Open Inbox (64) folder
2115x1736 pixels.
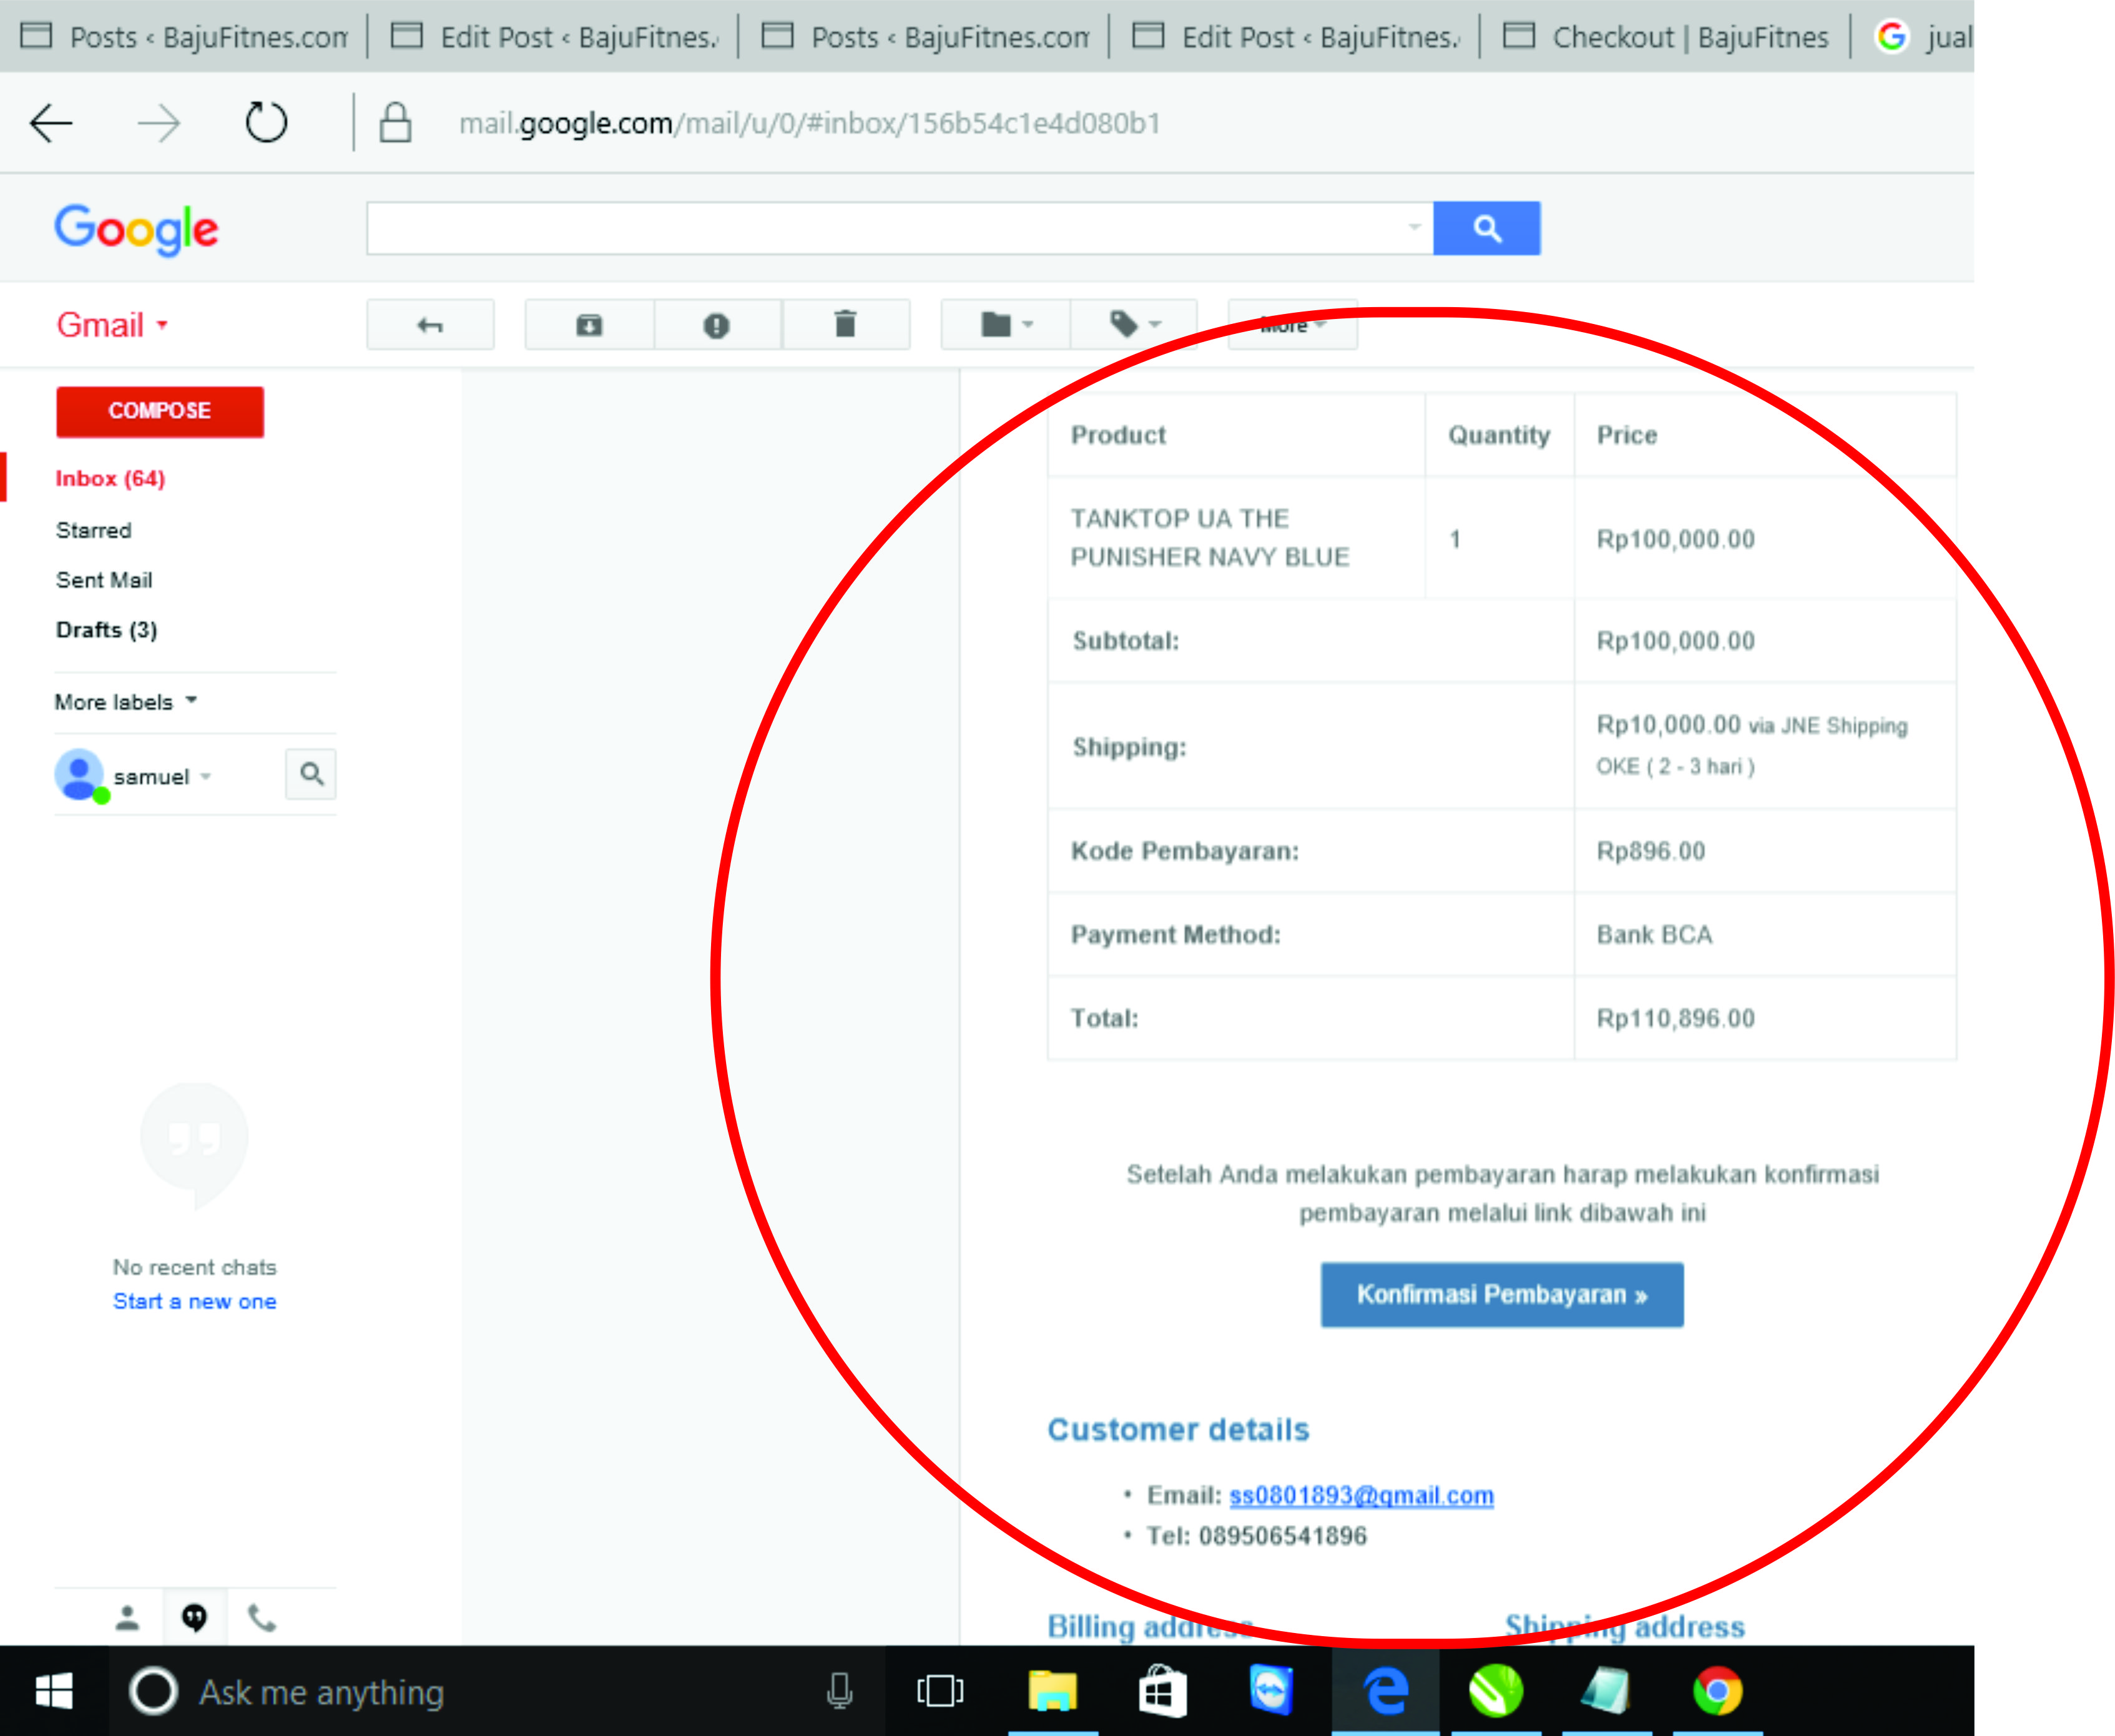(110, 479)
